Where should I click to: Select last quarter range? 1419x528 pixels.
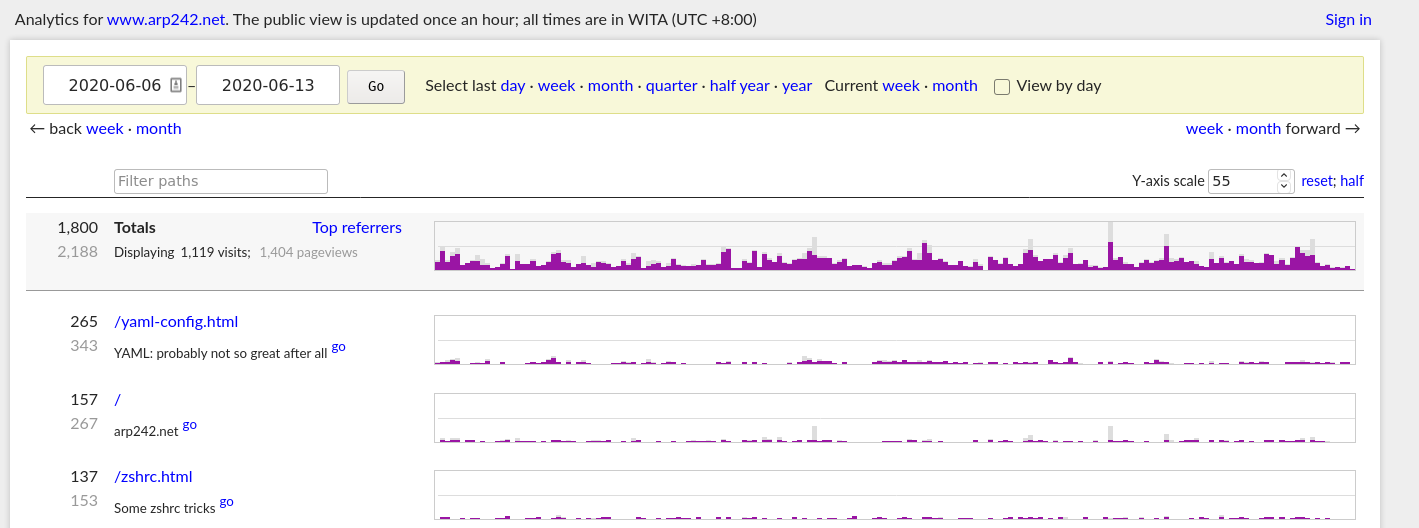tap(671, 86)
